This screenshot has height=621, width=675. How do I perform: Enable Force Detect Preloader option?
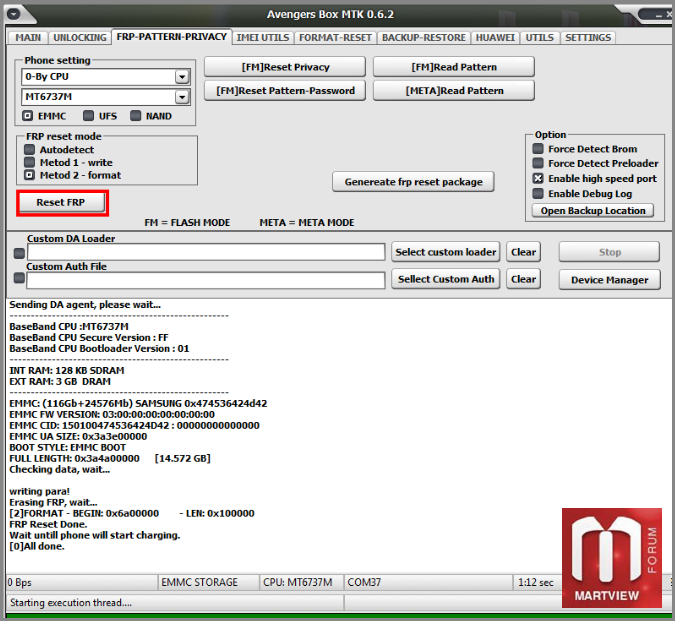click(x=538, y=164)
